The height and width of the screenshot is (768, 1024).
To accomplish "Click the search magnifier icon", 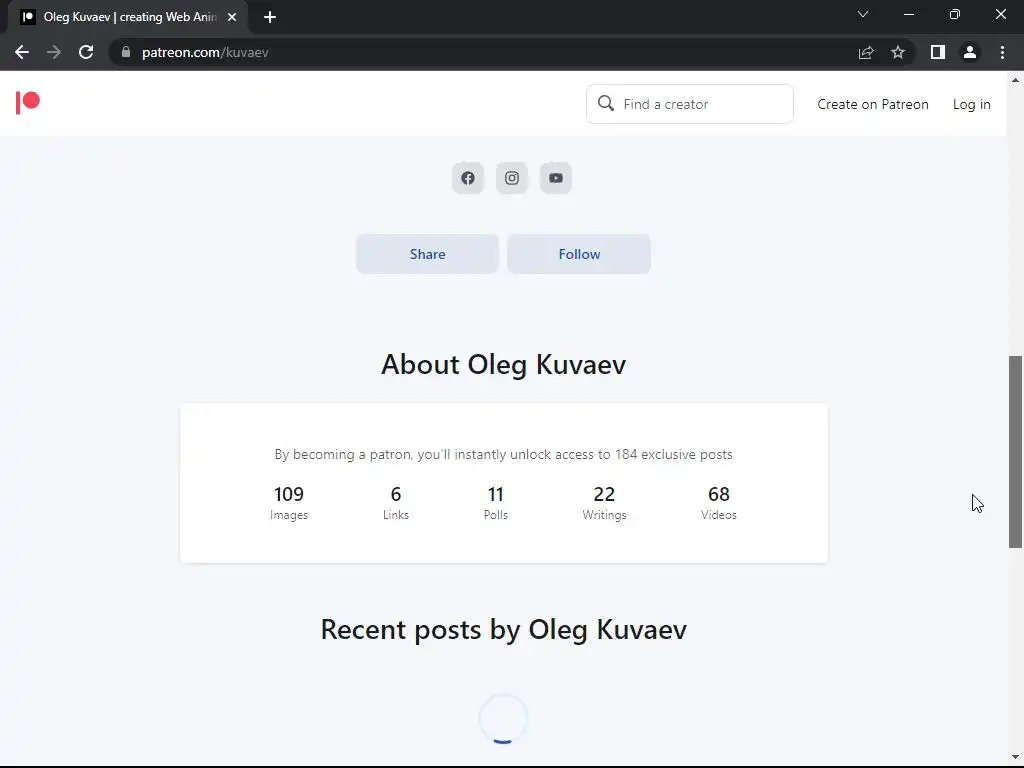I will pyautogui.click(x=605, y=103).
